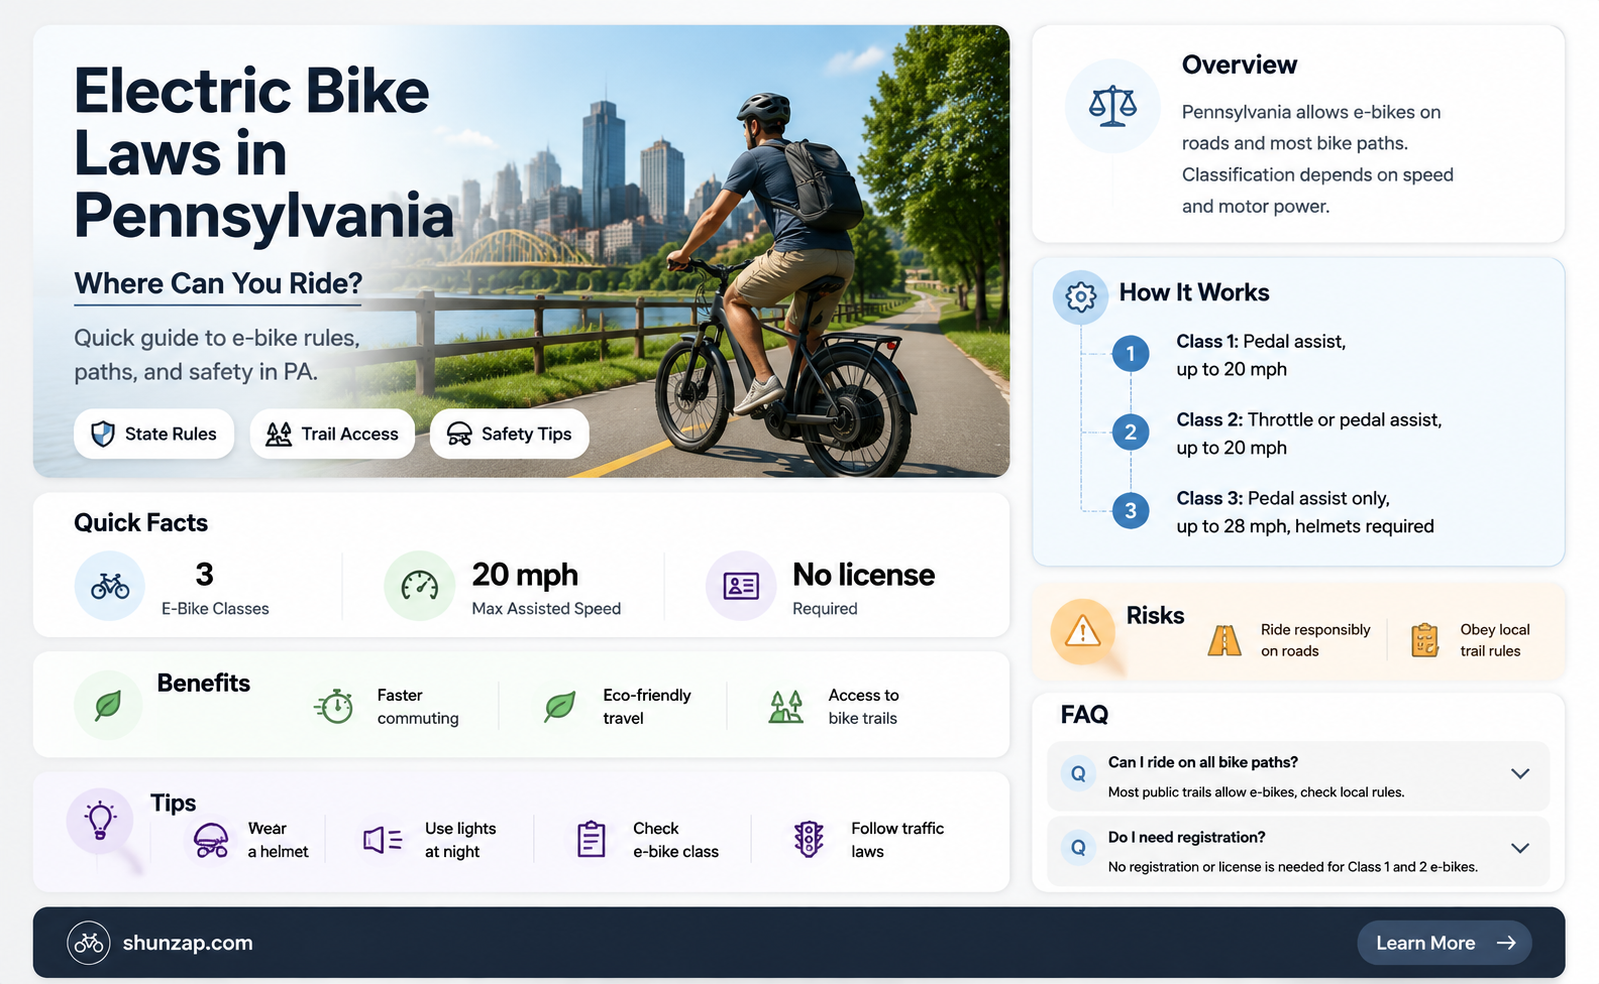
Task: Click the FAQ heading
Action: point(1084,715)
